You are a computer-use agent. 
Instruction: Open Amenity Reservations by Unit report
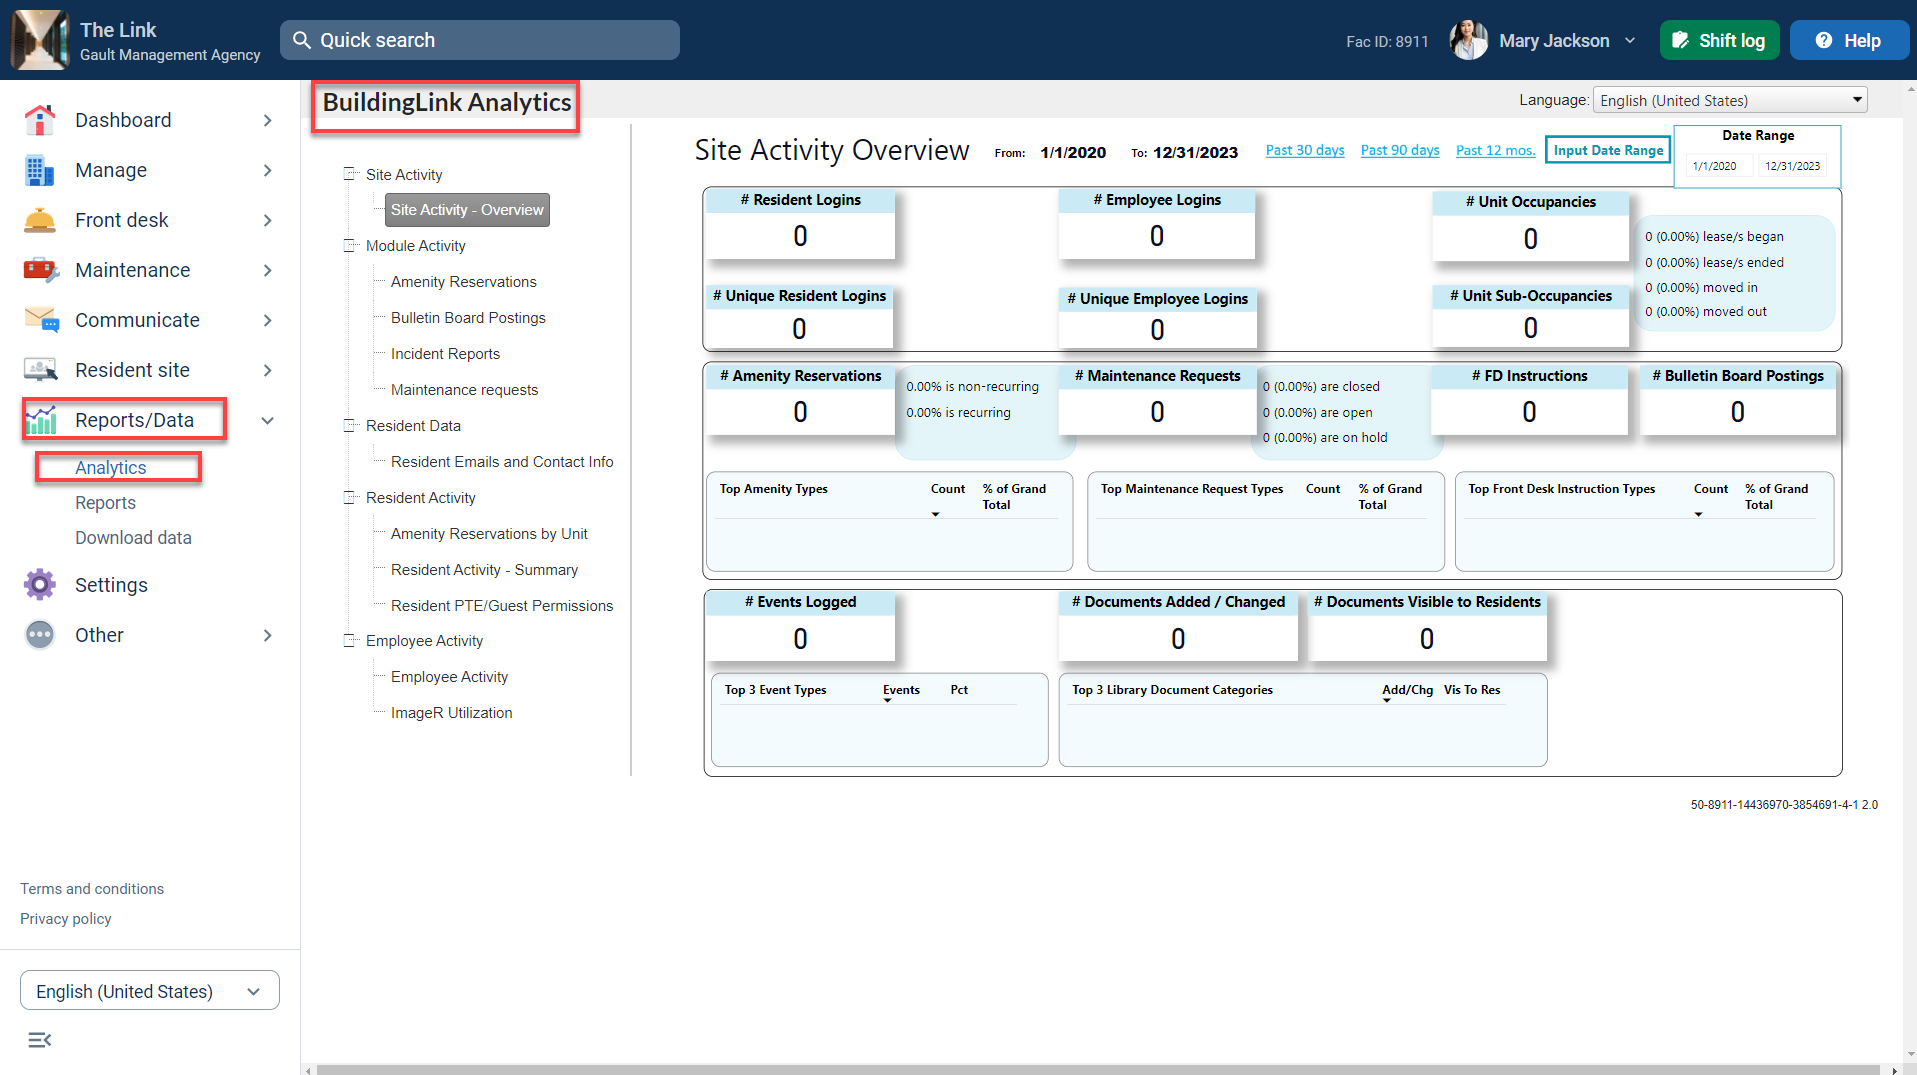click(x=489, y=534)
